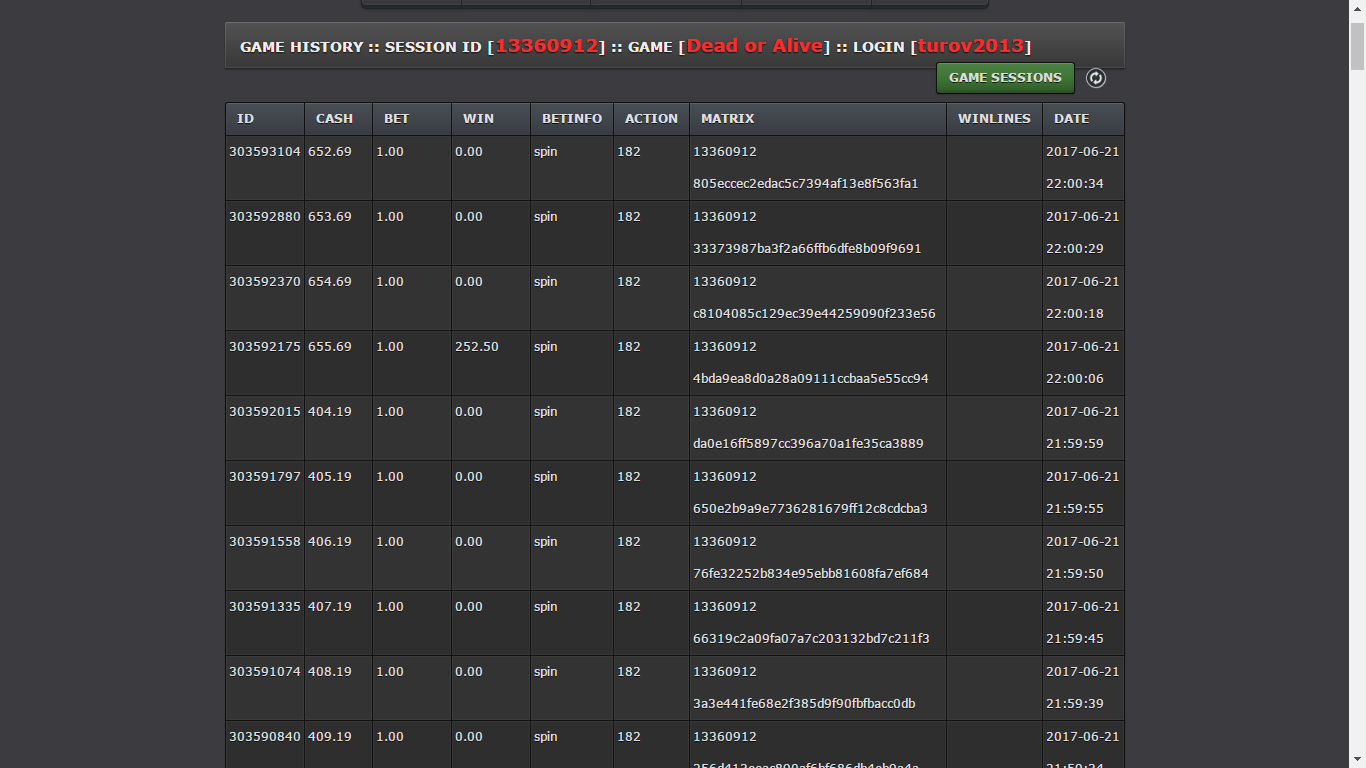1366x768 pixels.
Task: Click the Dead or Alive game name
Action: pyautogui.click(x=755, y=46)
